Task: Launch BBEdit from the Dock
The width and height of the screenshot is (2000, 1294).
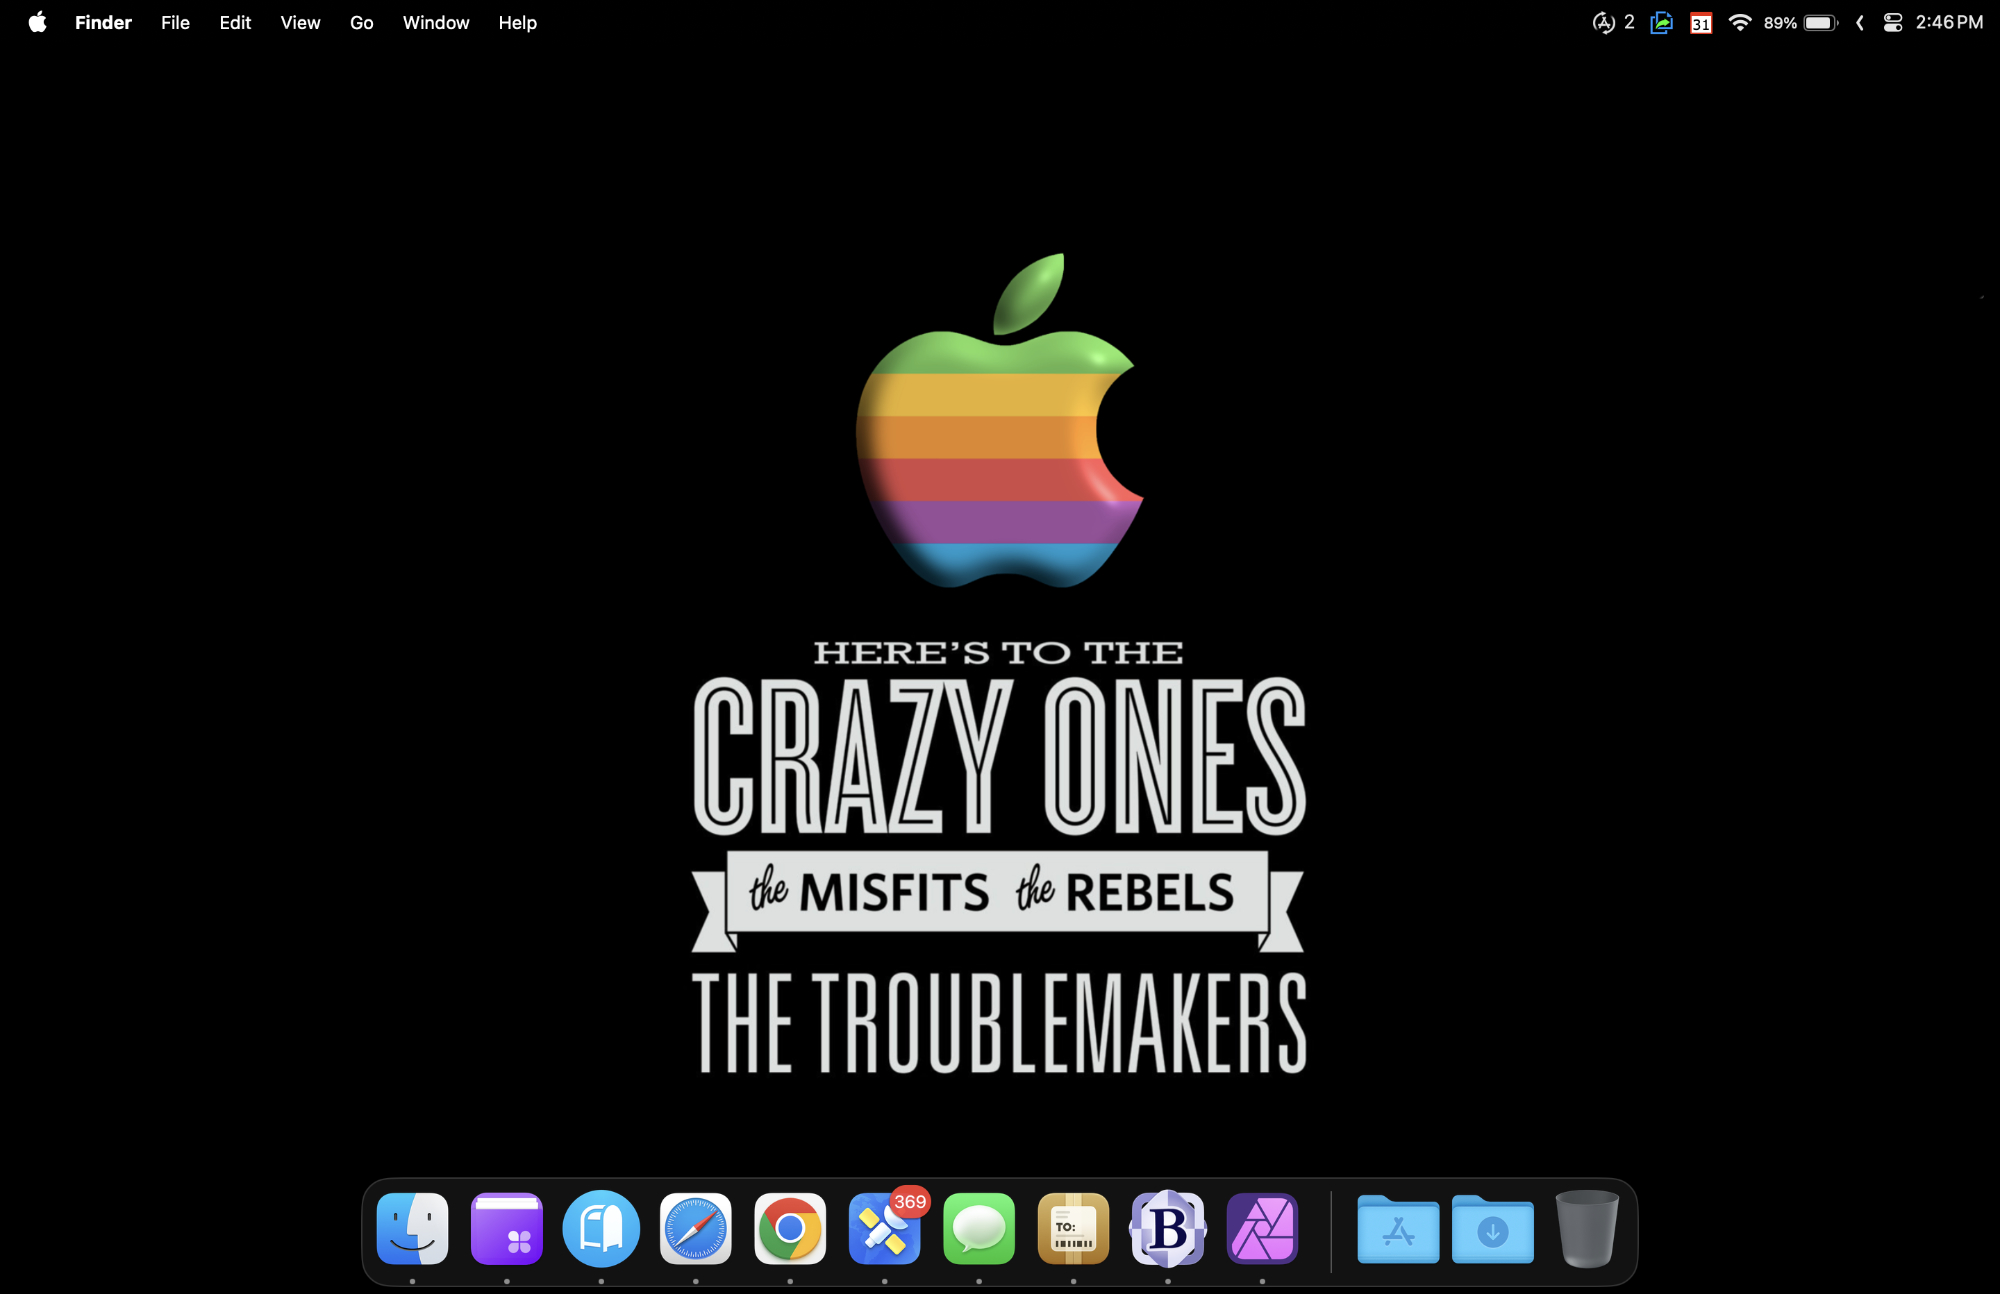Action: 1167,1228
